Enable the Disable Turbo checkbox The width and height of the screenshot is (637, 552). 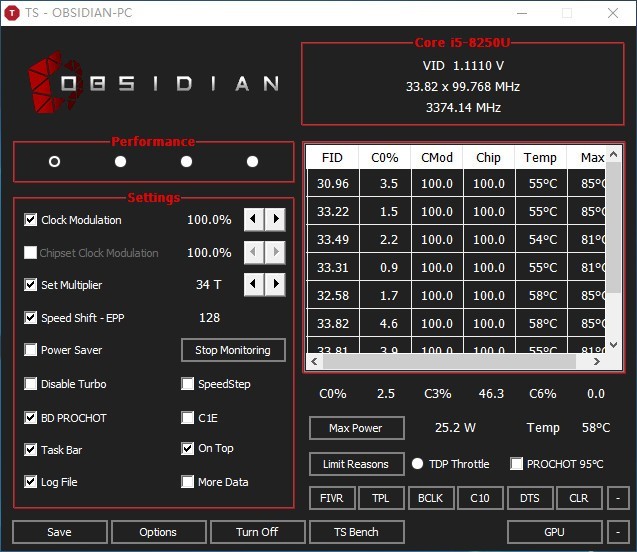(x=31, y=384)
